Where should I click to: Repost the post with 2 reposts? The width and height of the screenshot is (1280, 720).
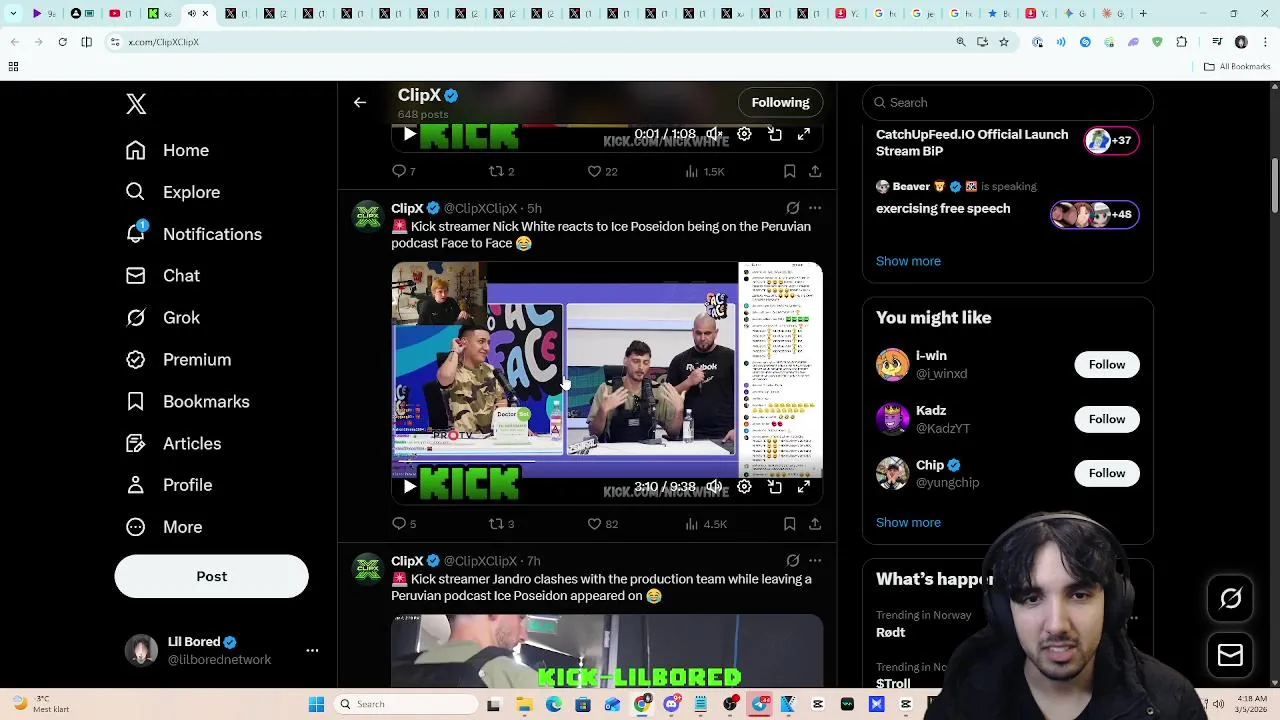[x=501, y=171]
